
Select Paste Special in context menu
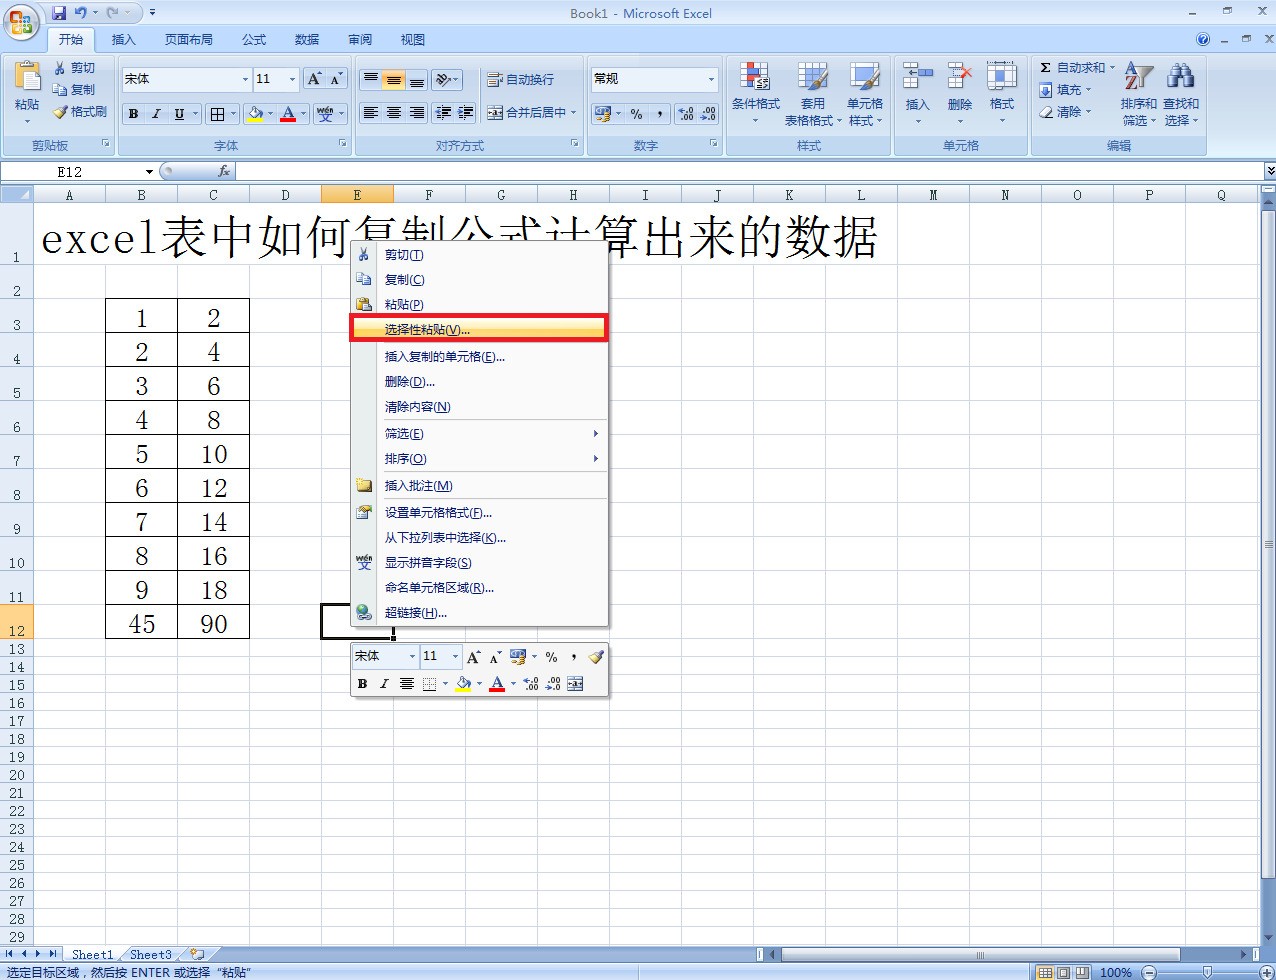click(x=427, y=329)
